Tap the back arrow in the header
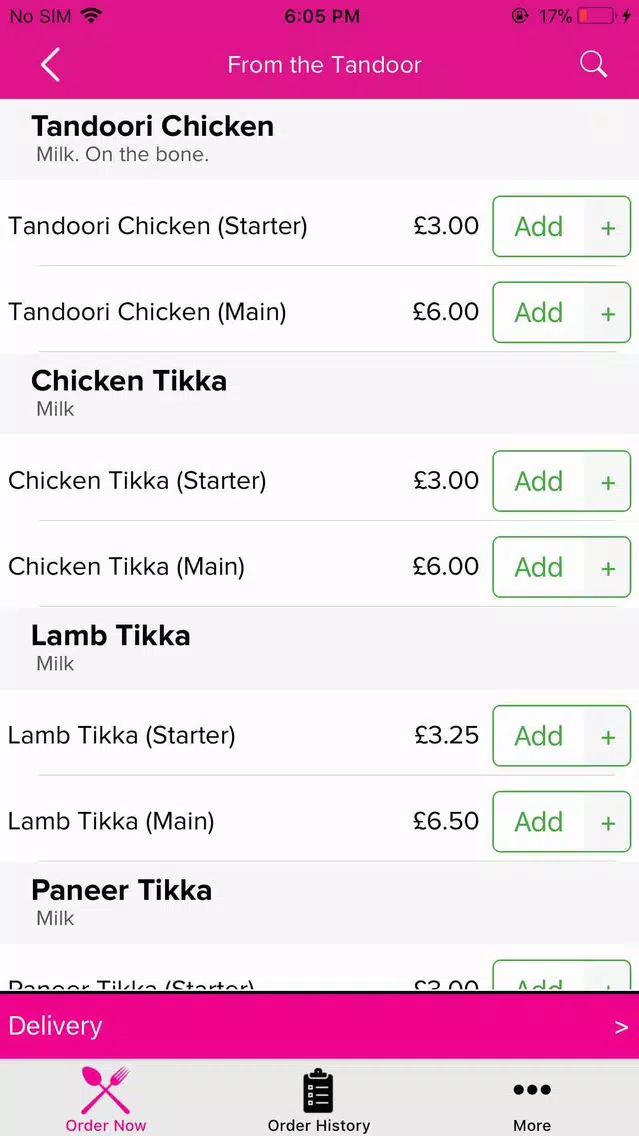 (x=50, y=64)
